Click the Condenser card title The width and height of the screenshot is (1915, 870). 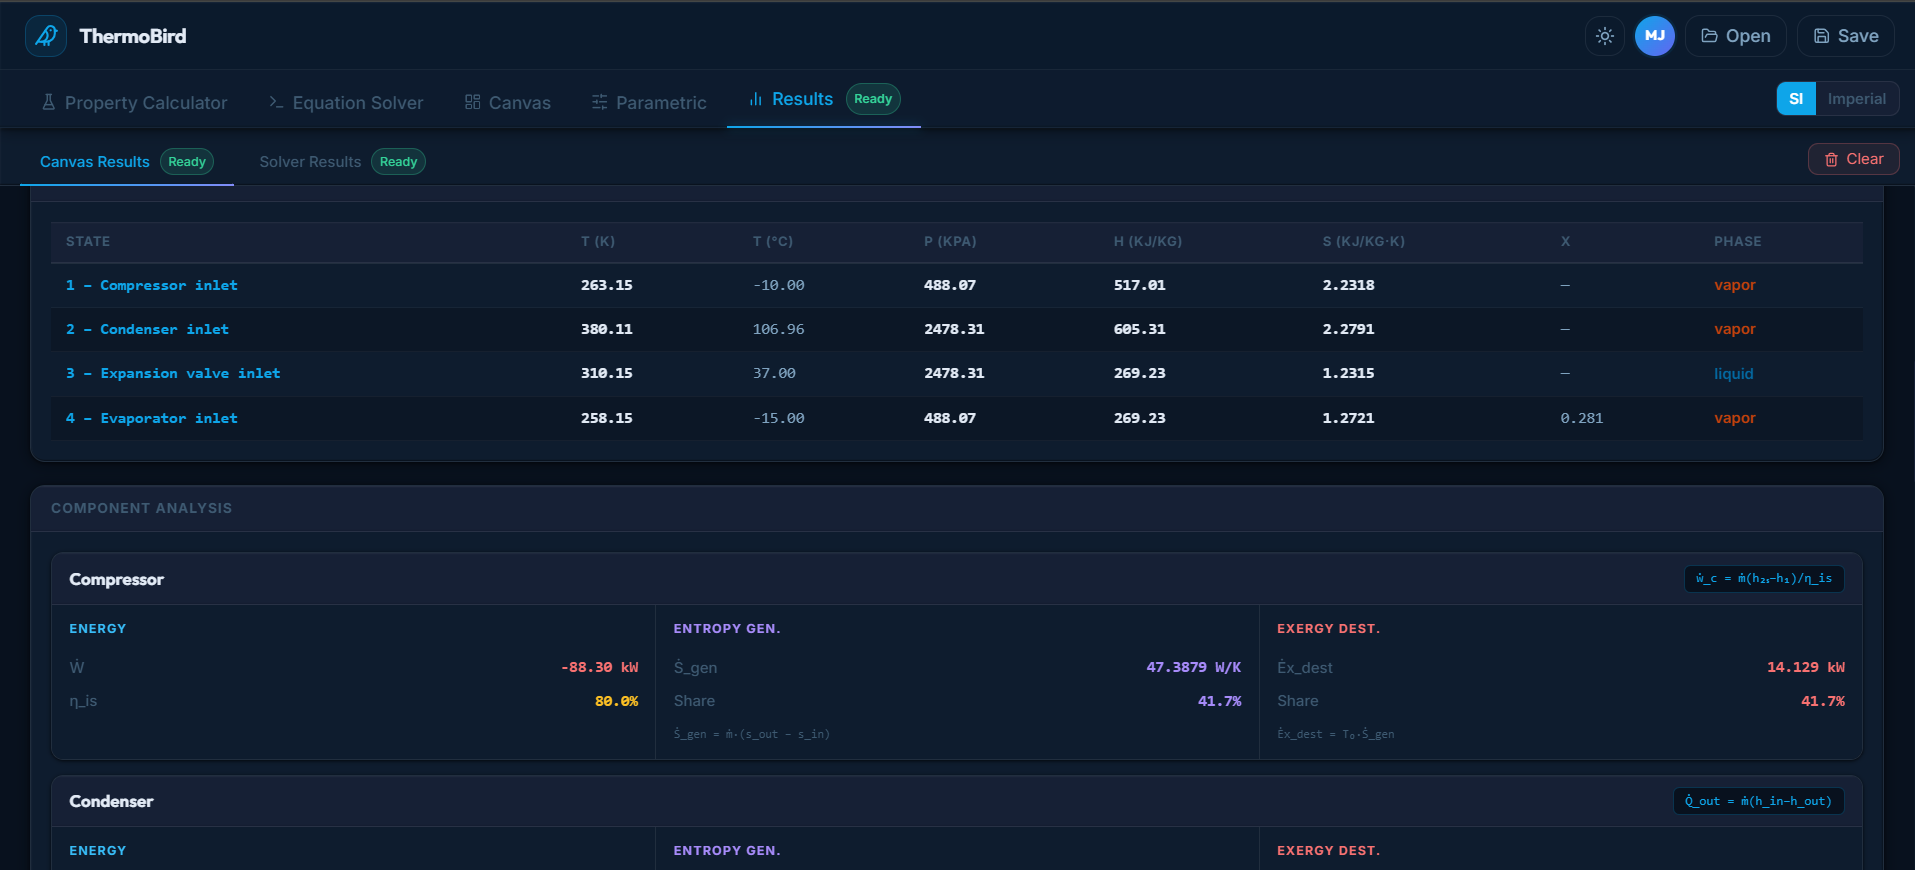(111, 801)
